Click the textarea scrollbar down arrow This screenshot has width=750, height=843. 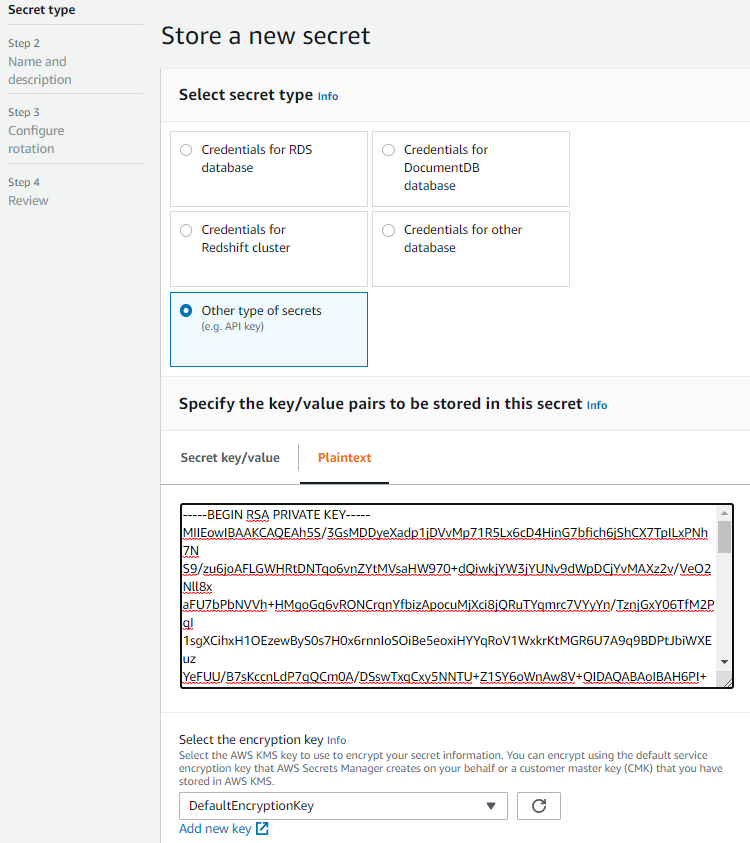pos(724,662)
